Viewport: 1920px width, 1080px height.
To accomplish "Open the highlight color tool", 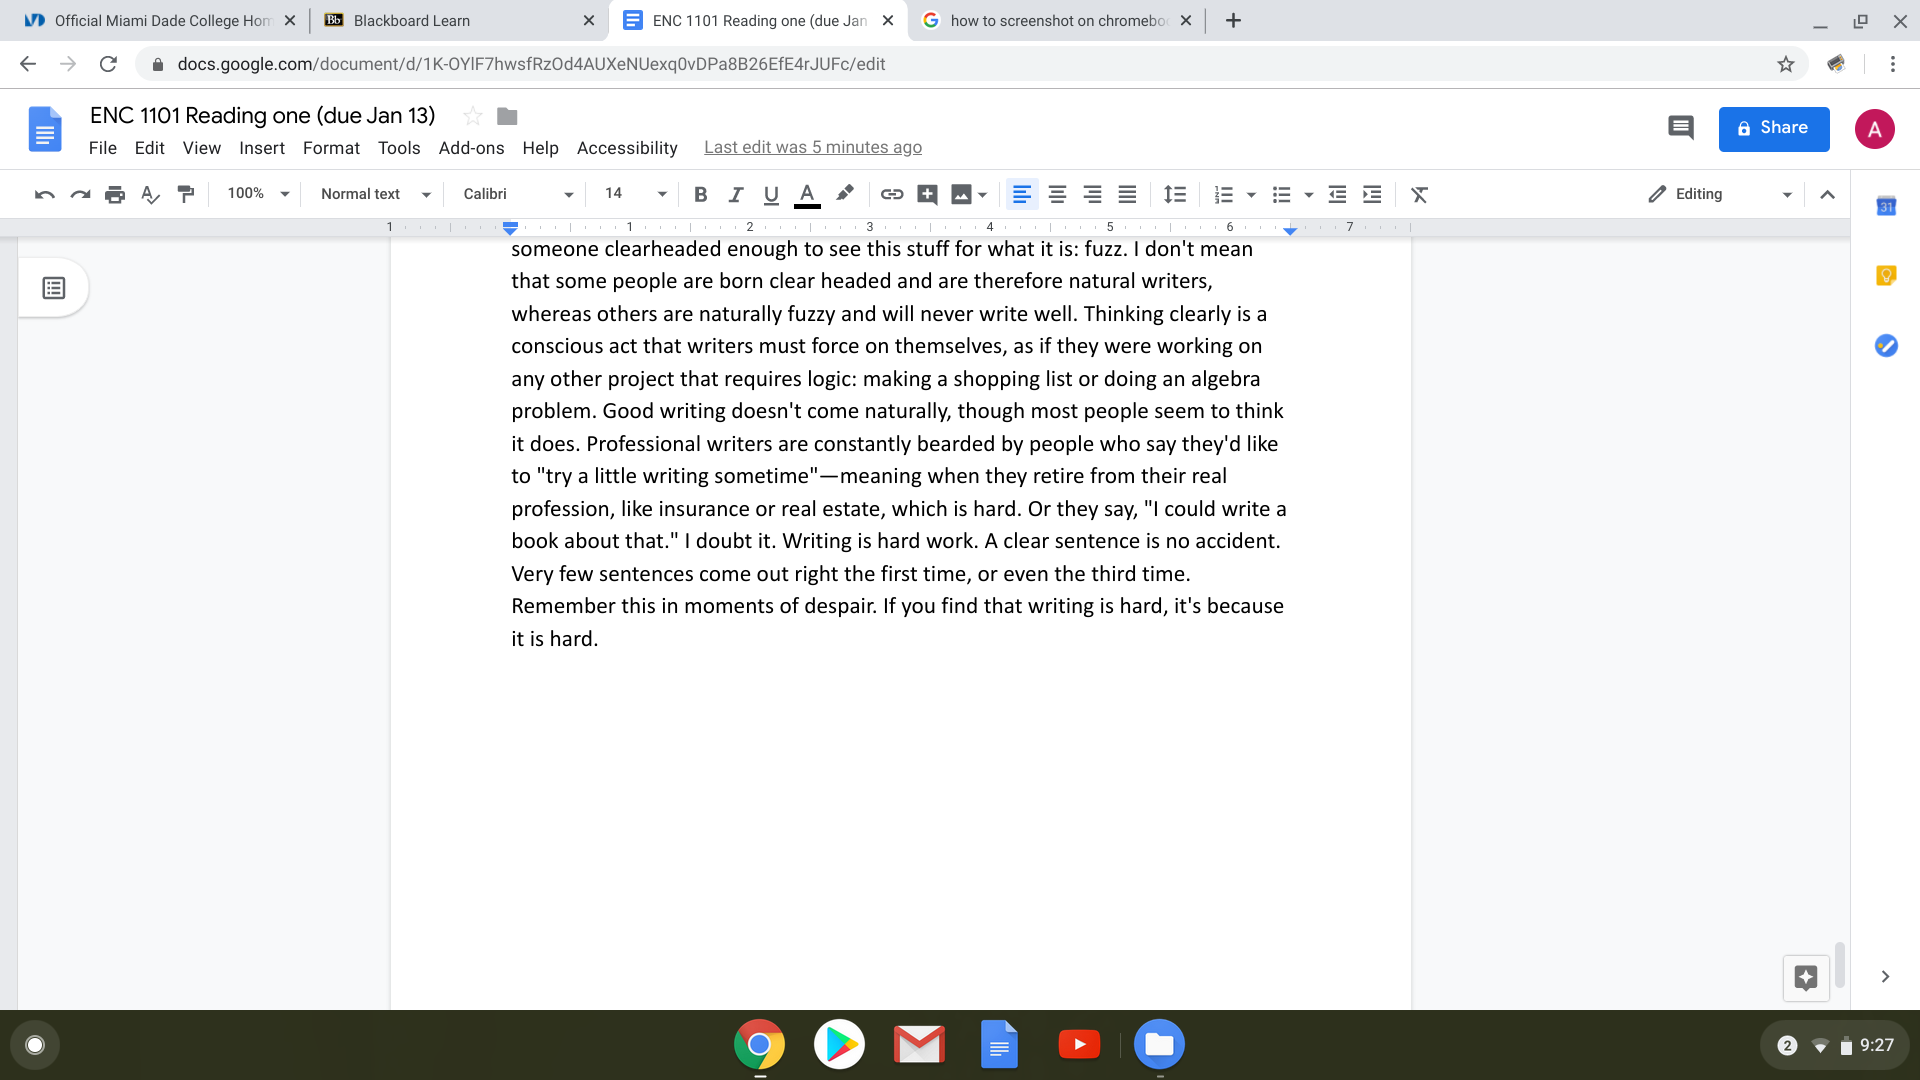I will coord(845,194).
